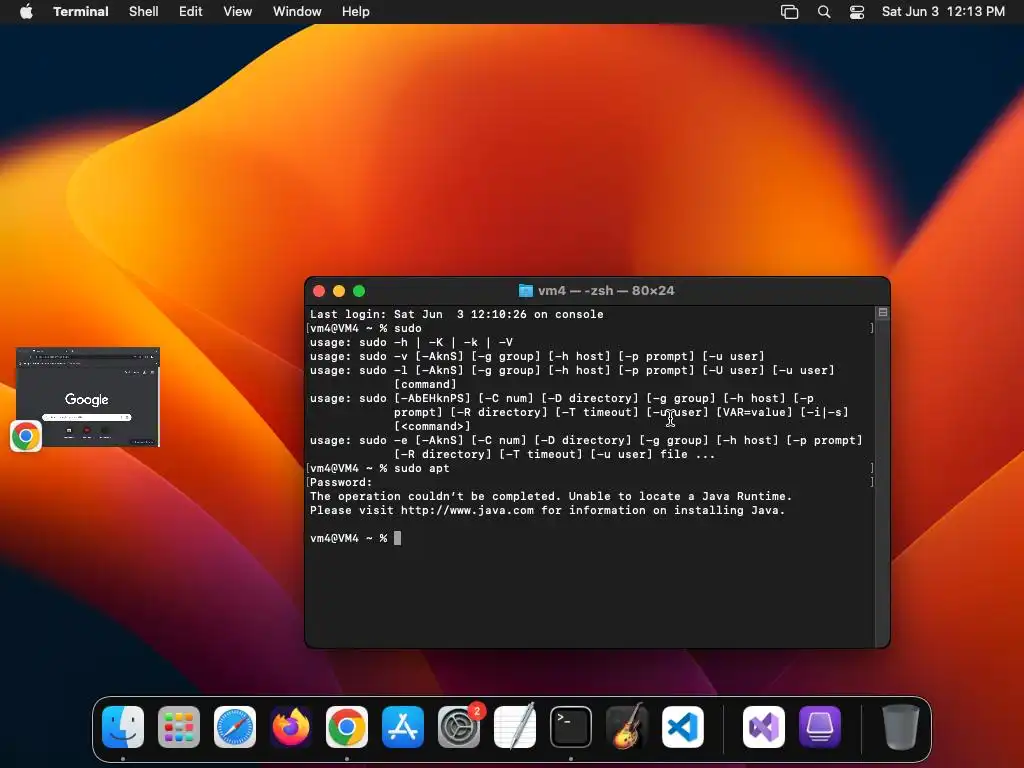Click the folder icon in Terminal title bar
The width and height of the screenshot is (1024, 768).
526,291
